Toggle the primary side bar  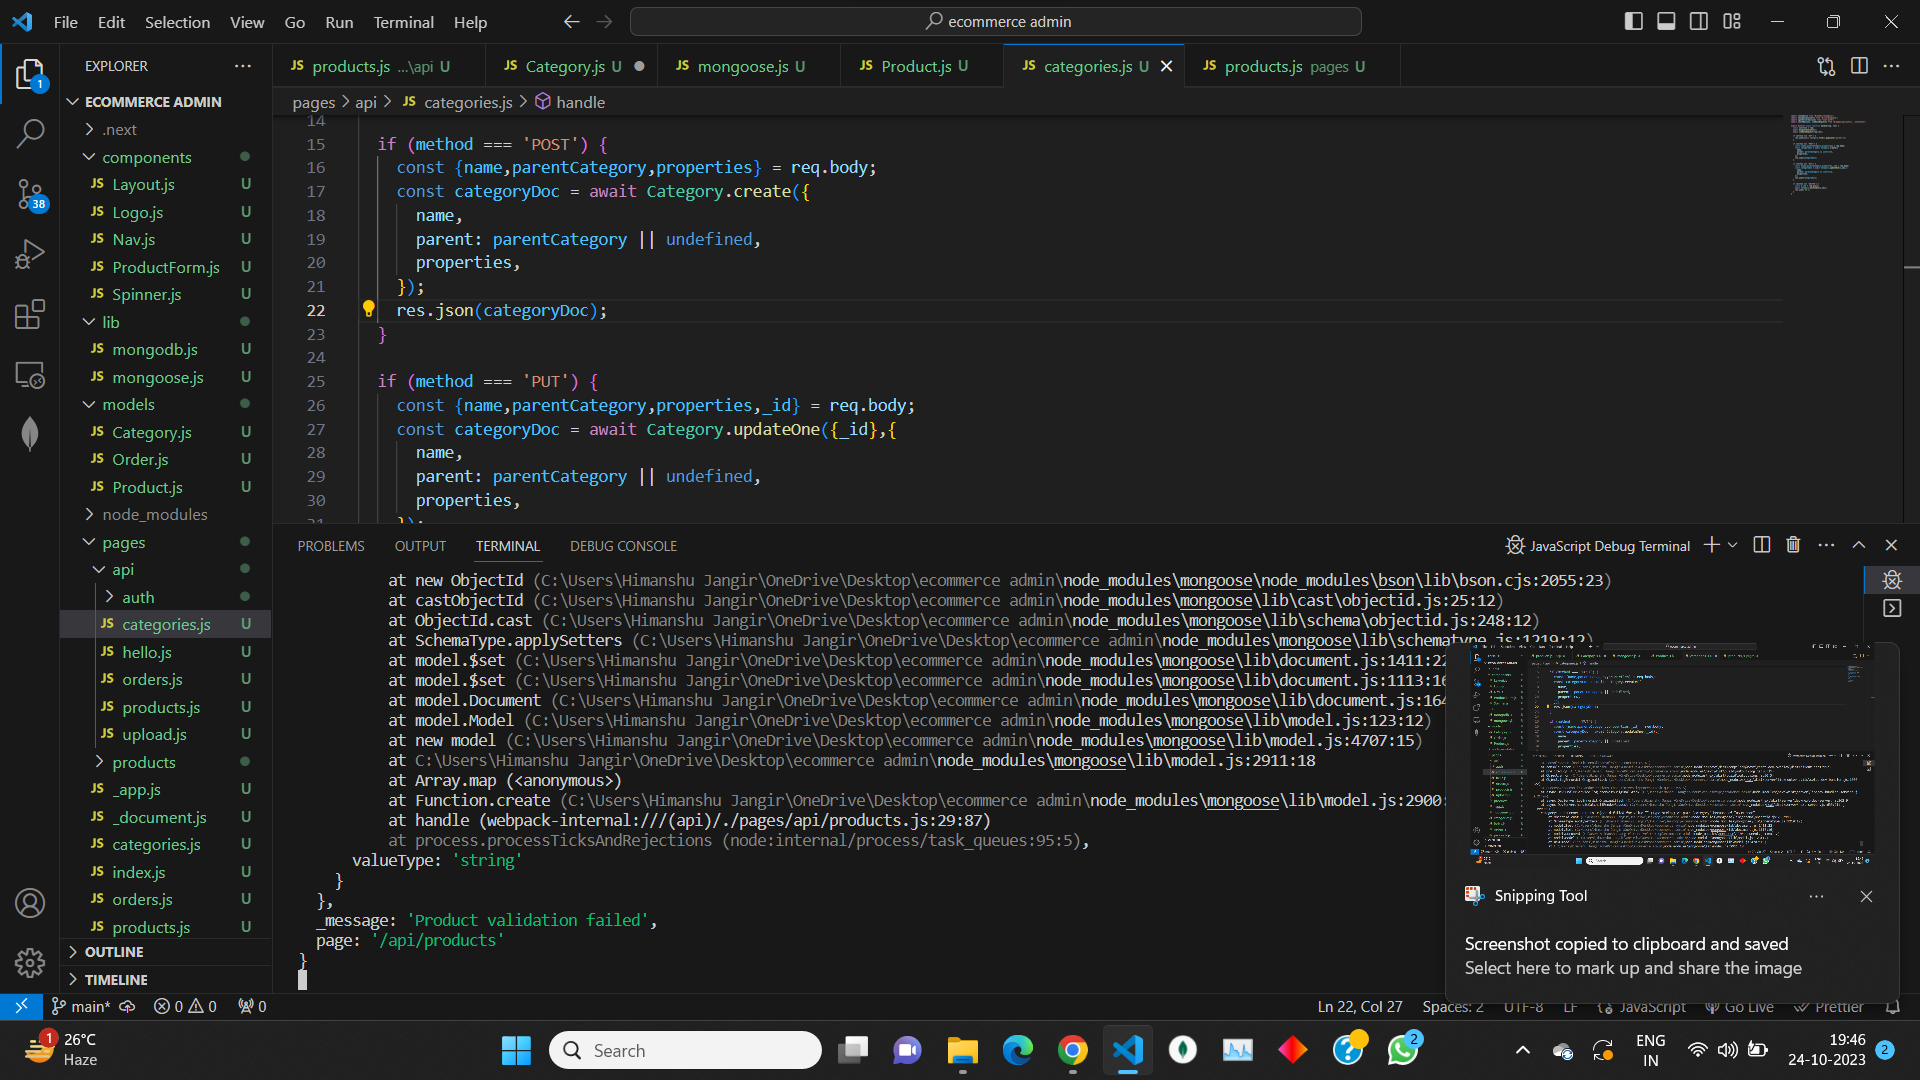[x=1634, y=20]
